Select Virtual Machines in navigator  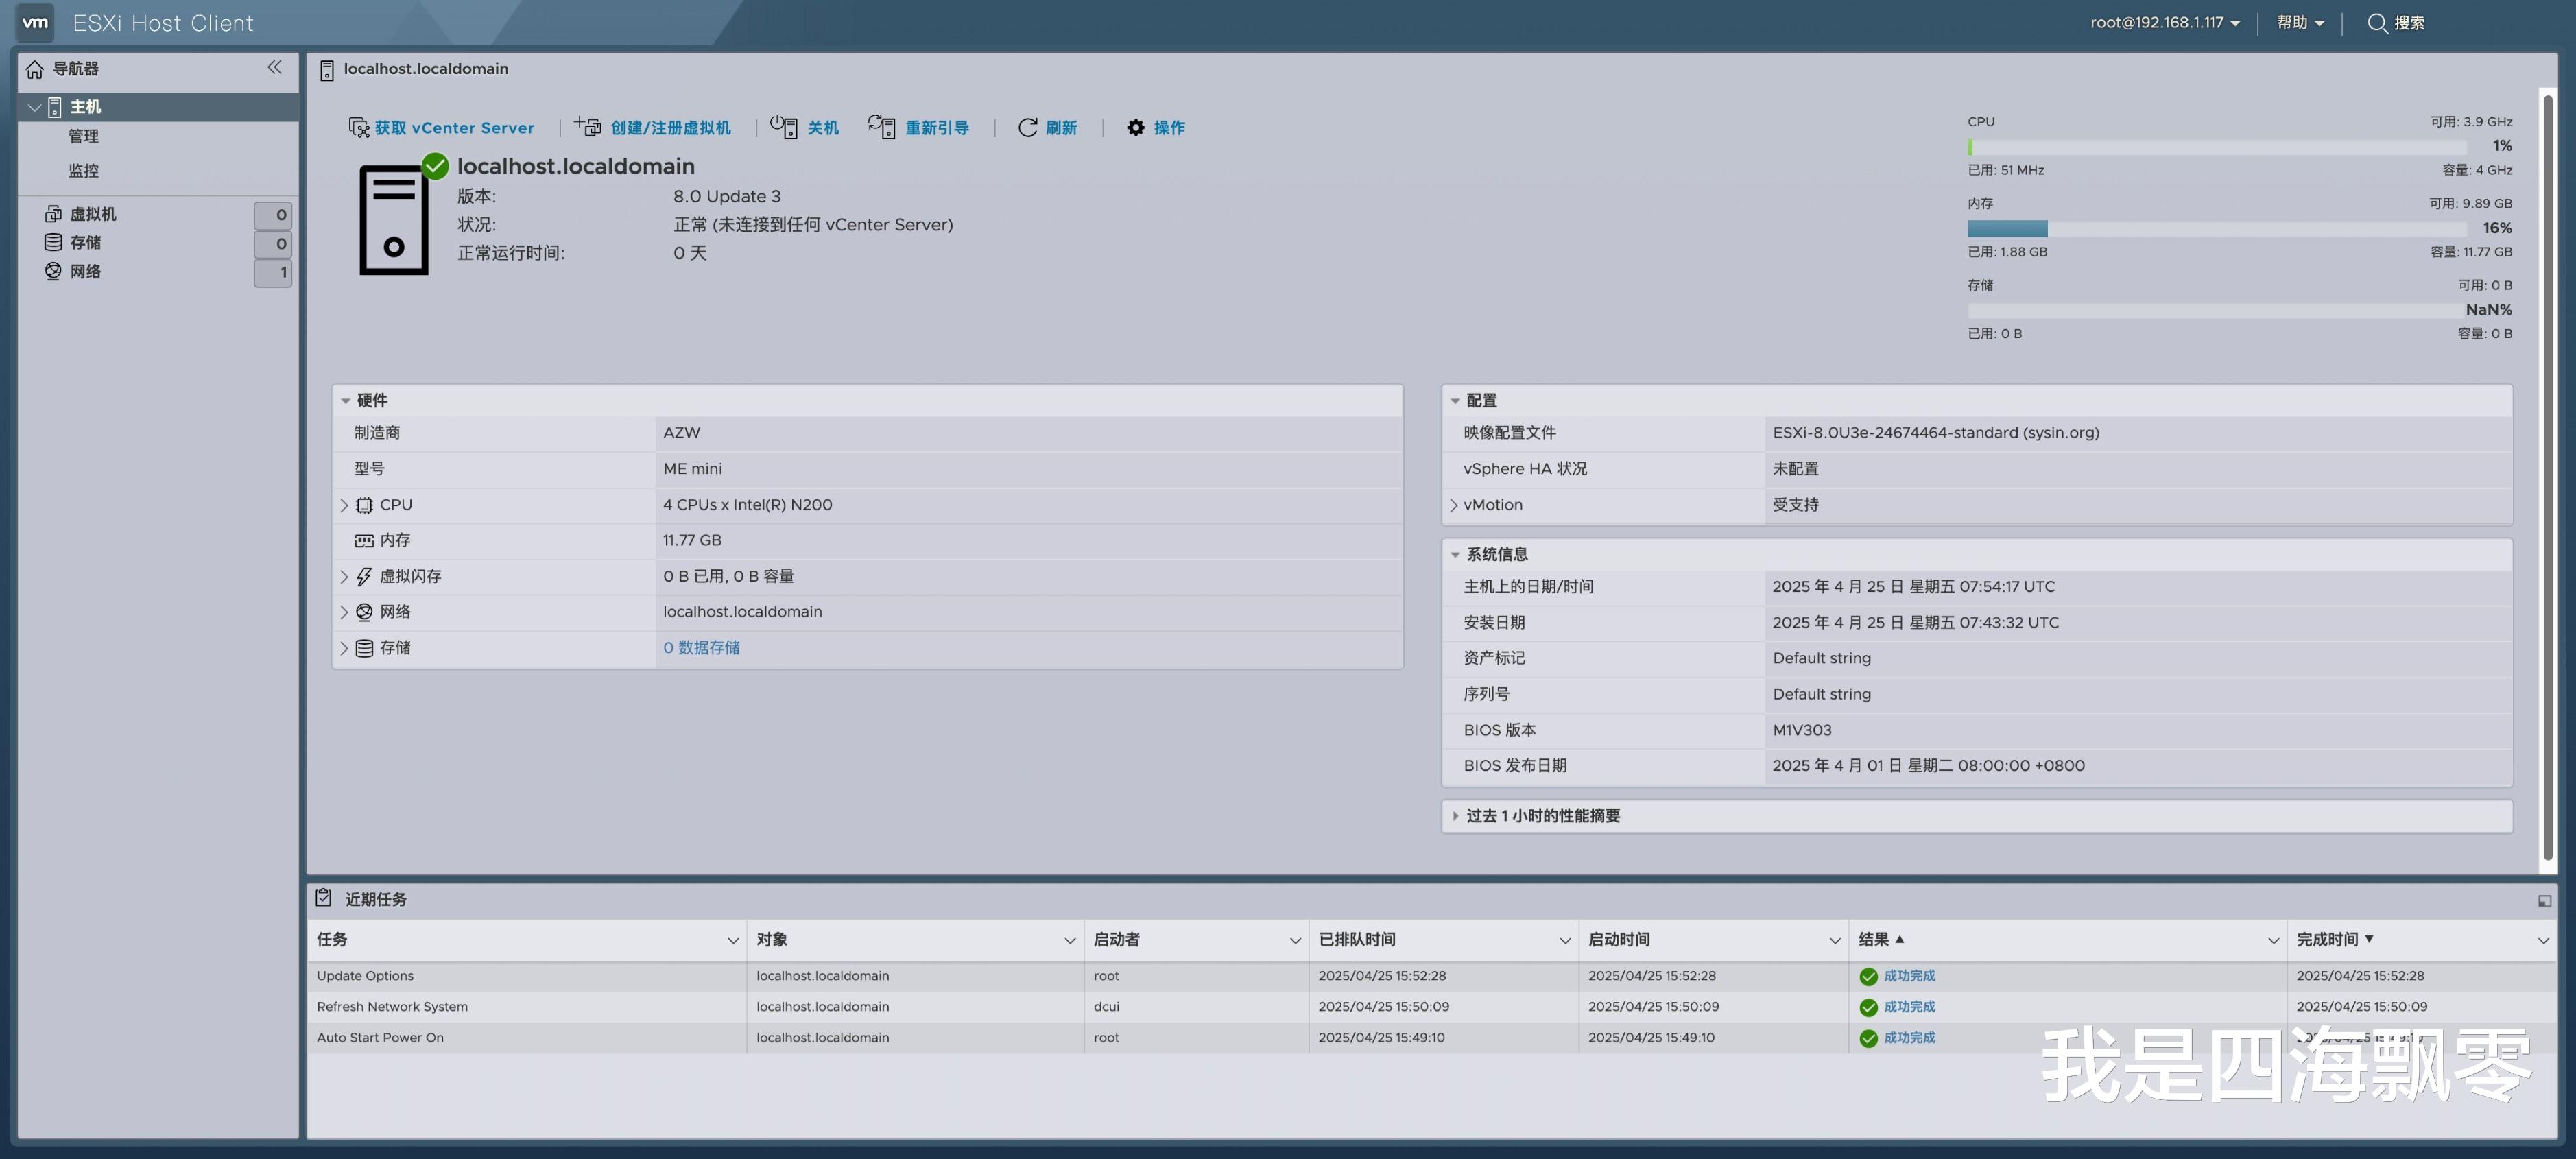point(93,214)
